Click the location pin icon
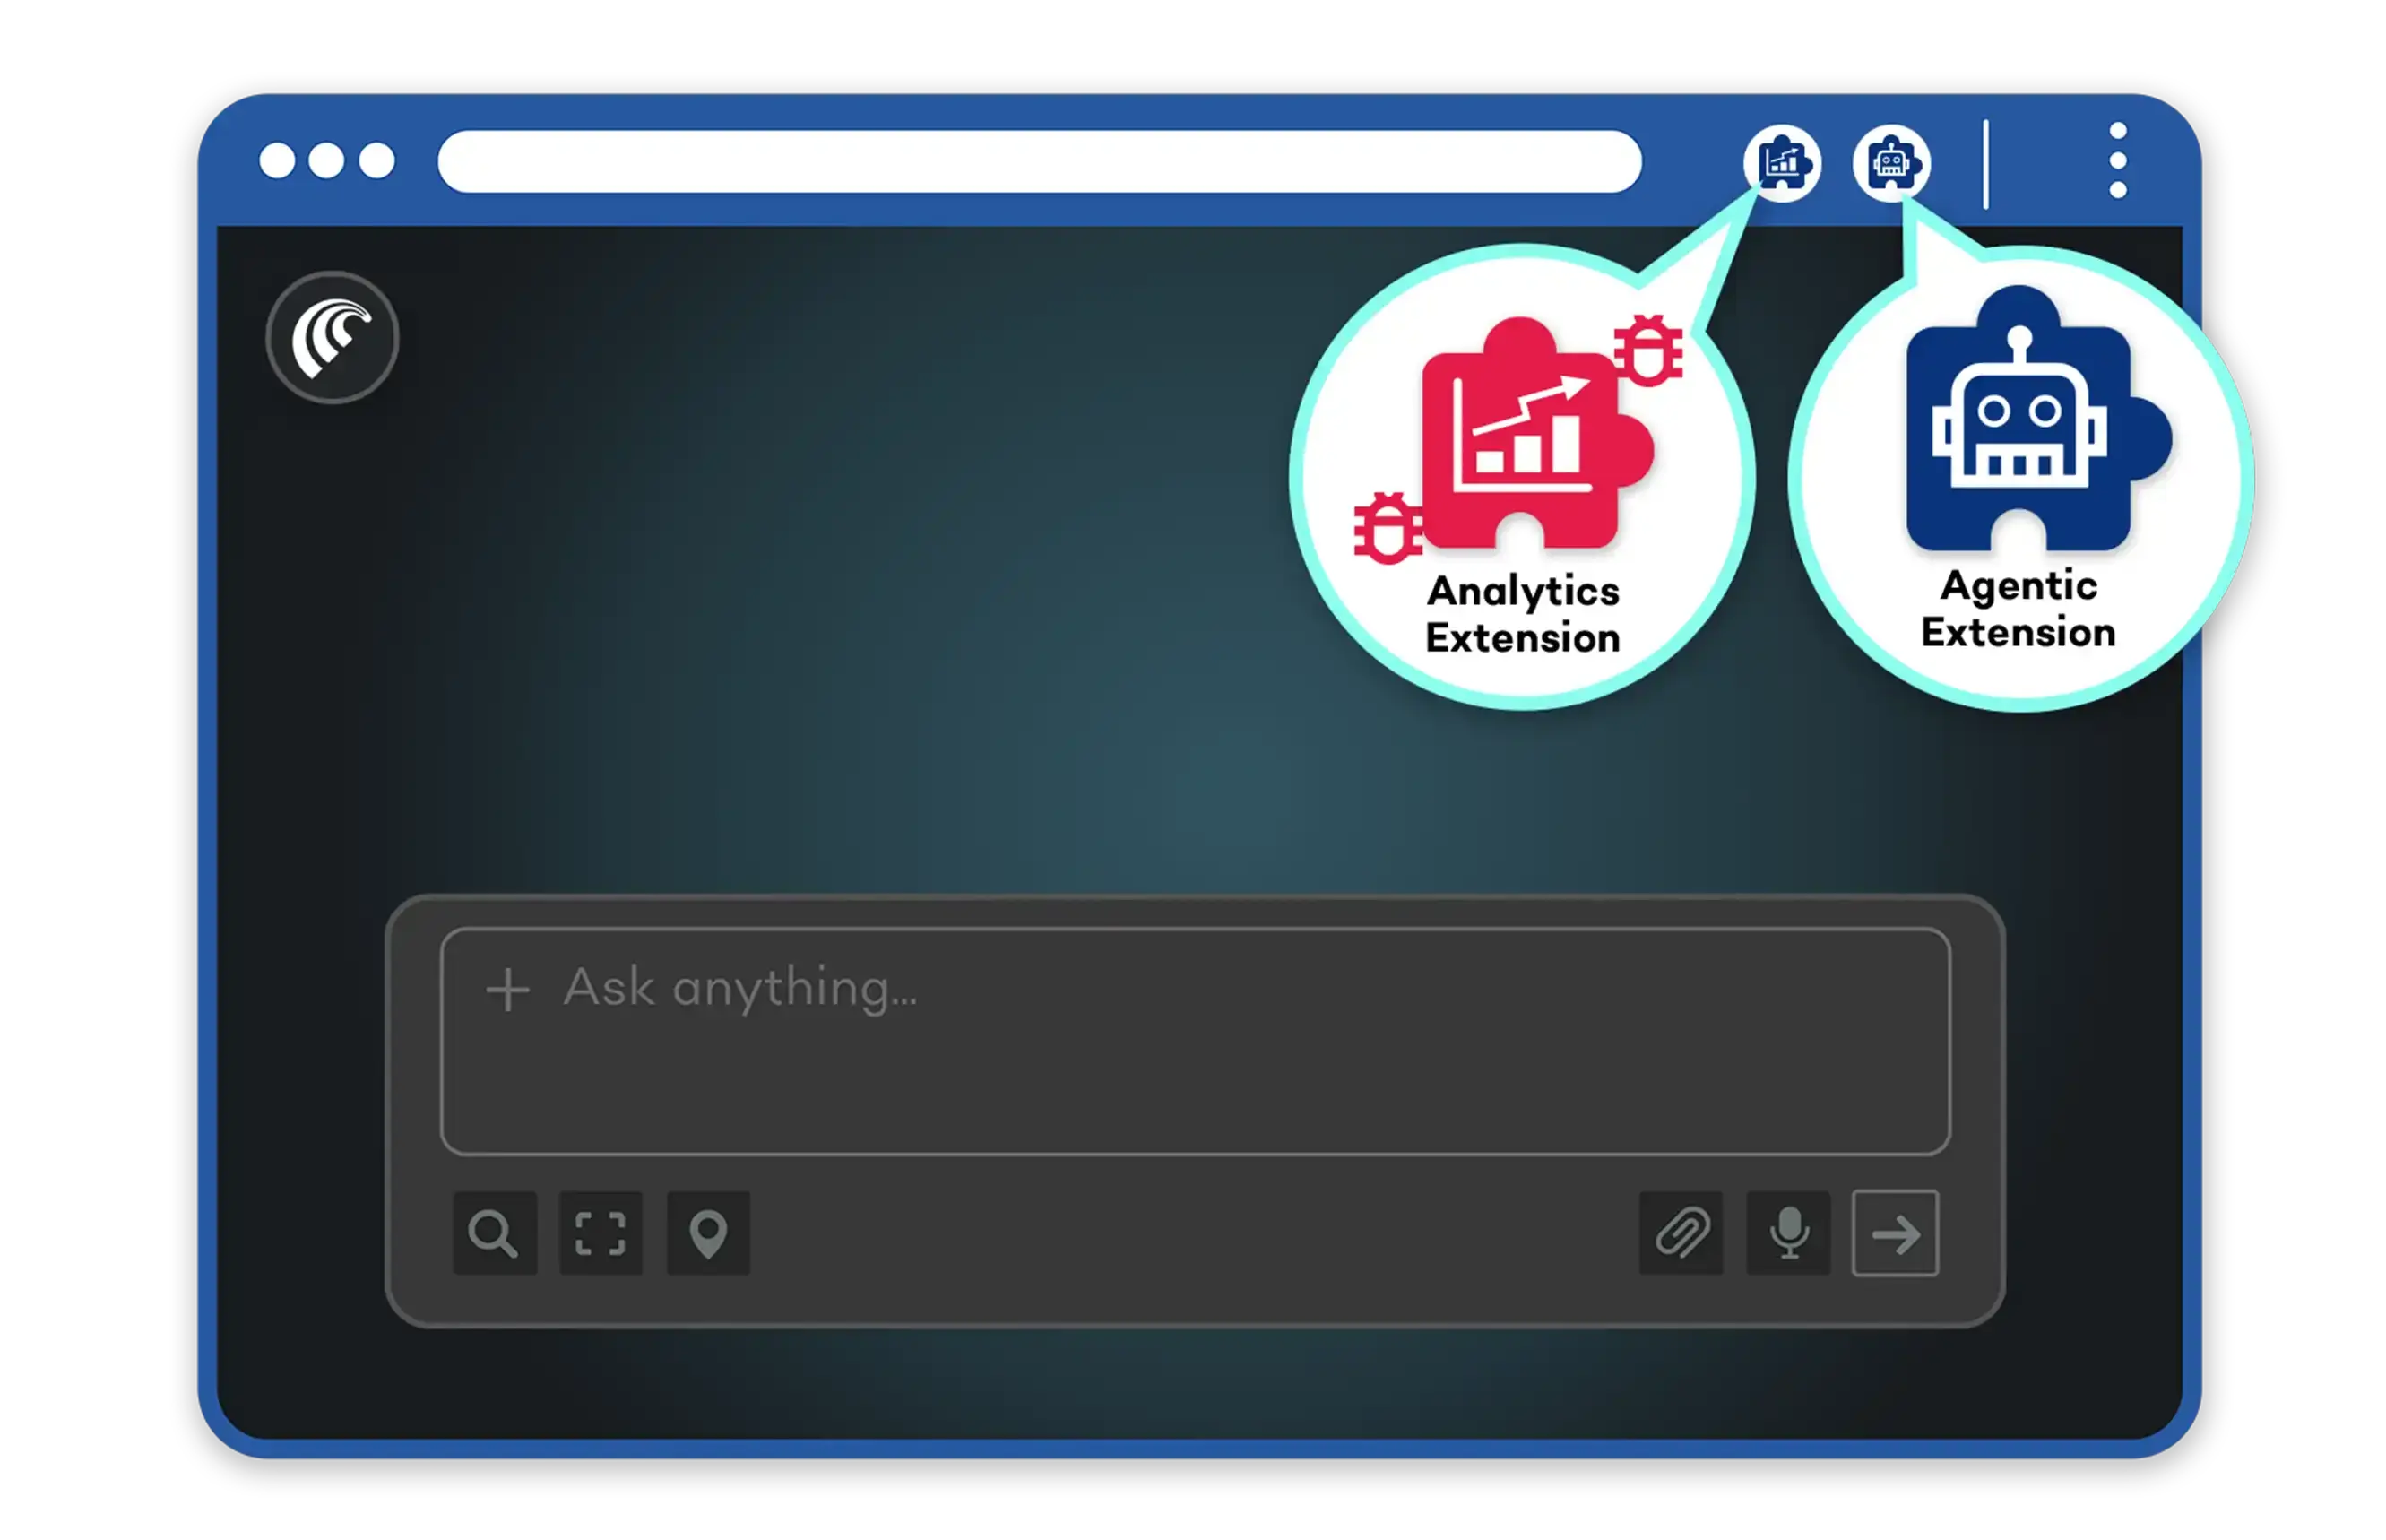 tap(708, 1234)
